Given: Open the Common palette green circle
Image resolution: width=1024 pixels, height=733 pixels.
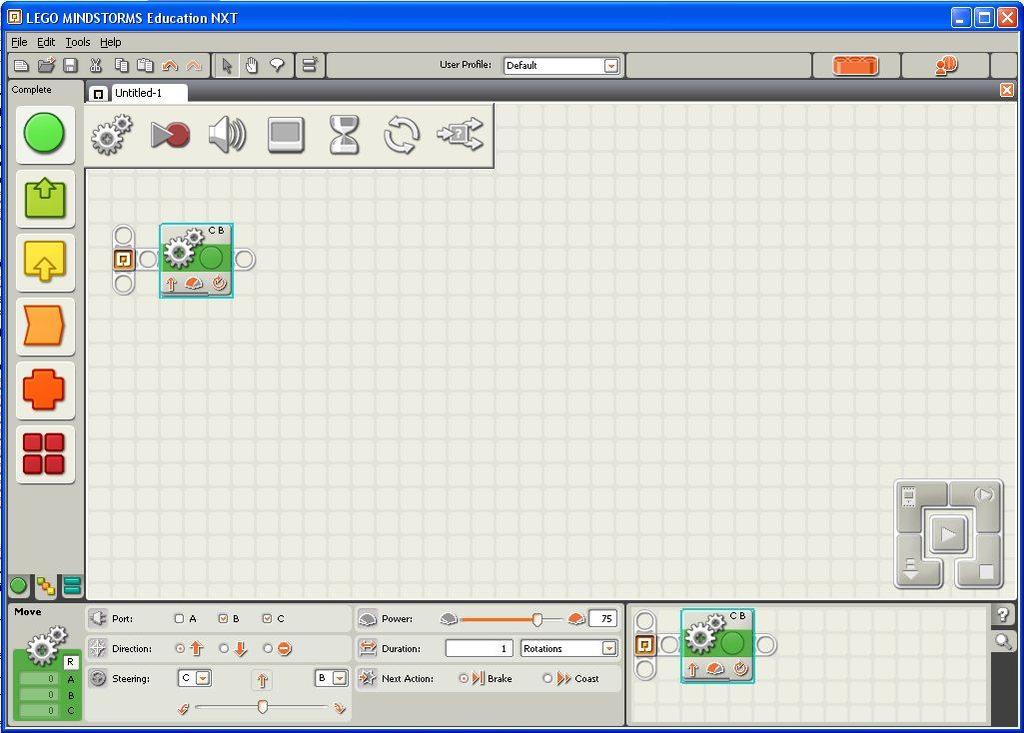Looking at the screenshot, I should point(44,134).
